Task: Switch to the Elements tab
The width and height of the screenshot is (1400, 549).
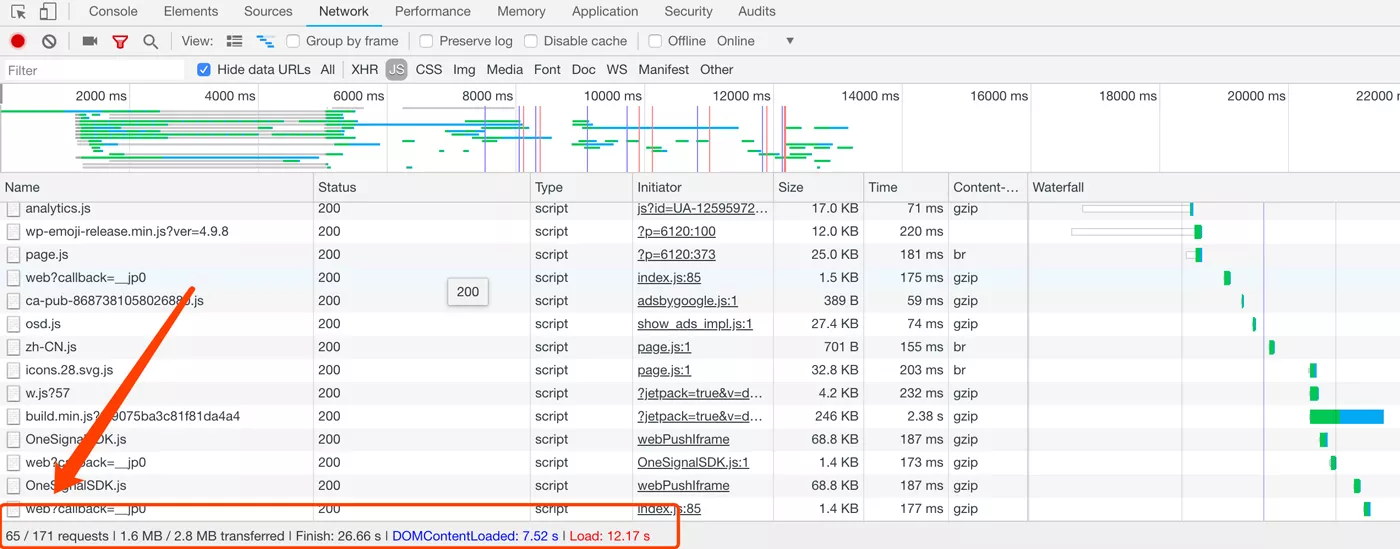Action: (190, 12)
